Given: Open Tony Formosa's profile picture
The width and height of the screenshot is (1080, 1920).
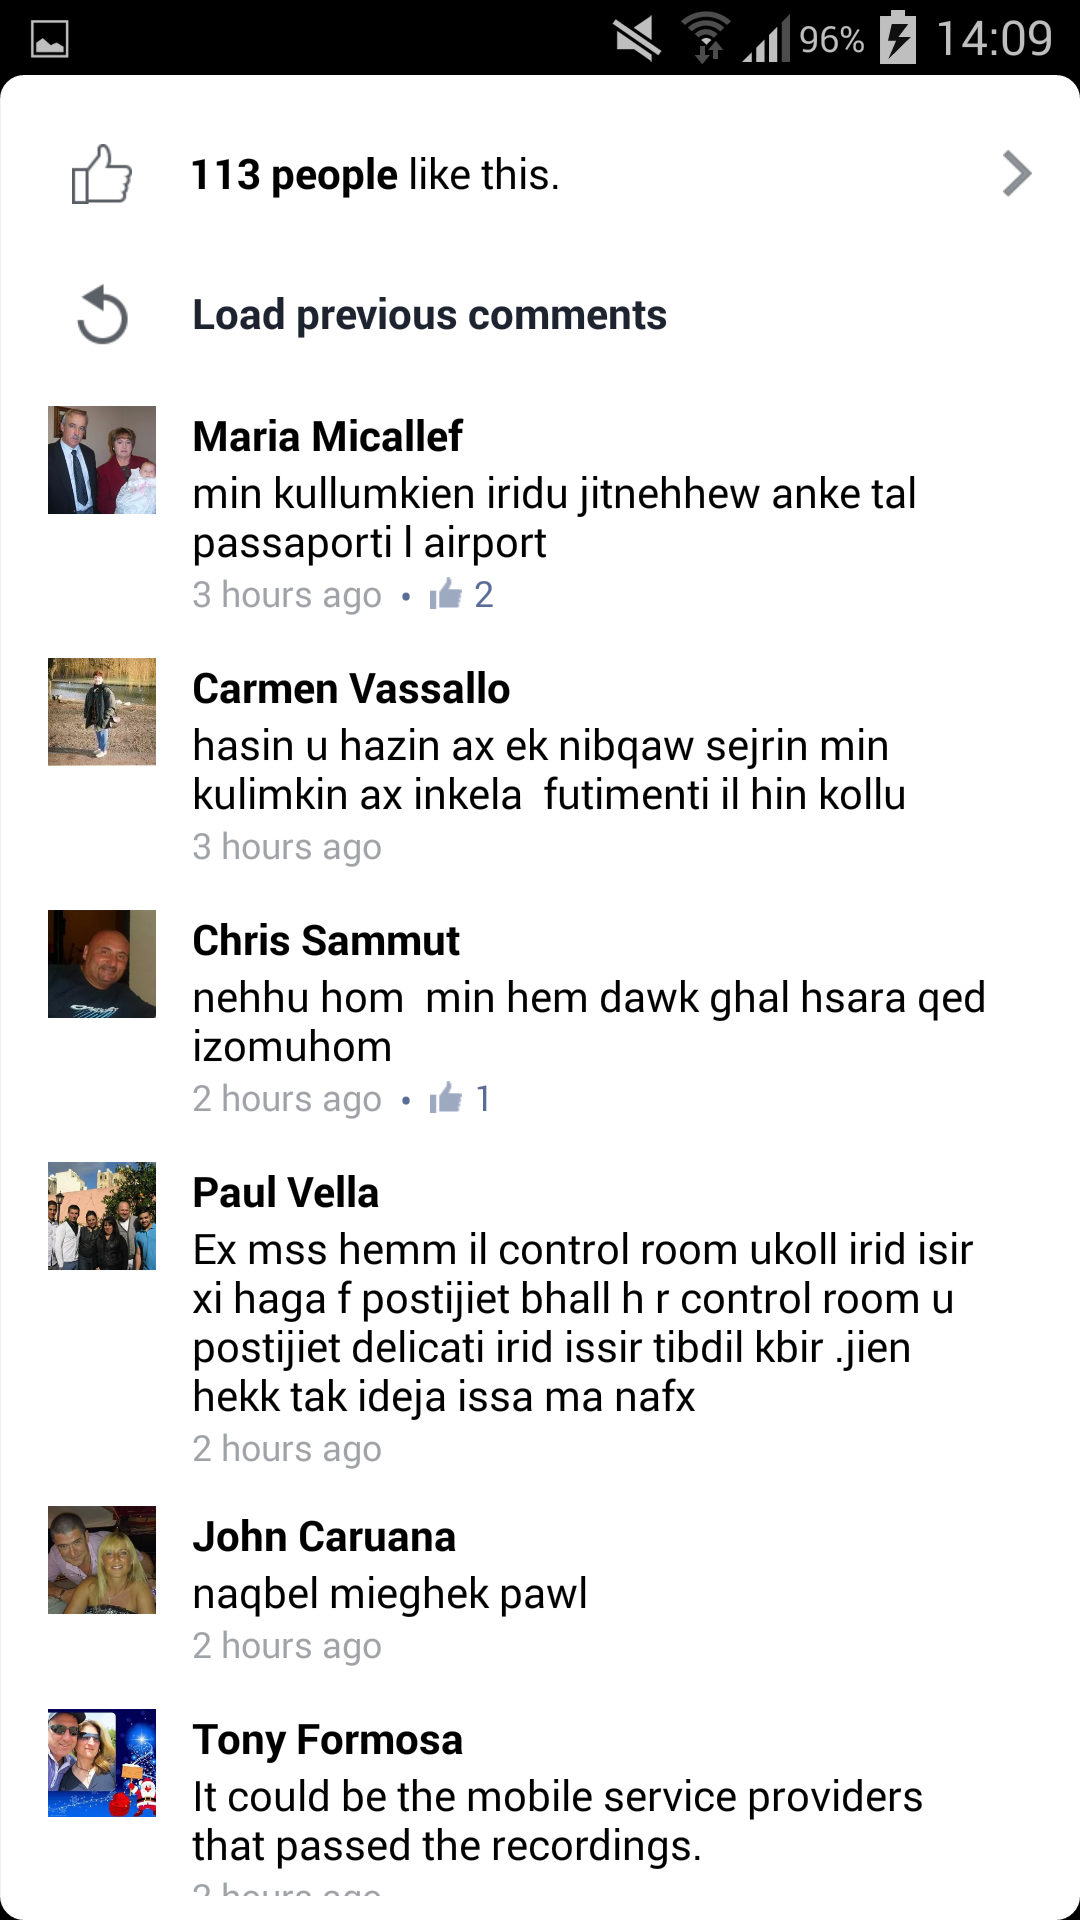Looking at the screenshot, I should click(102, 1763).
